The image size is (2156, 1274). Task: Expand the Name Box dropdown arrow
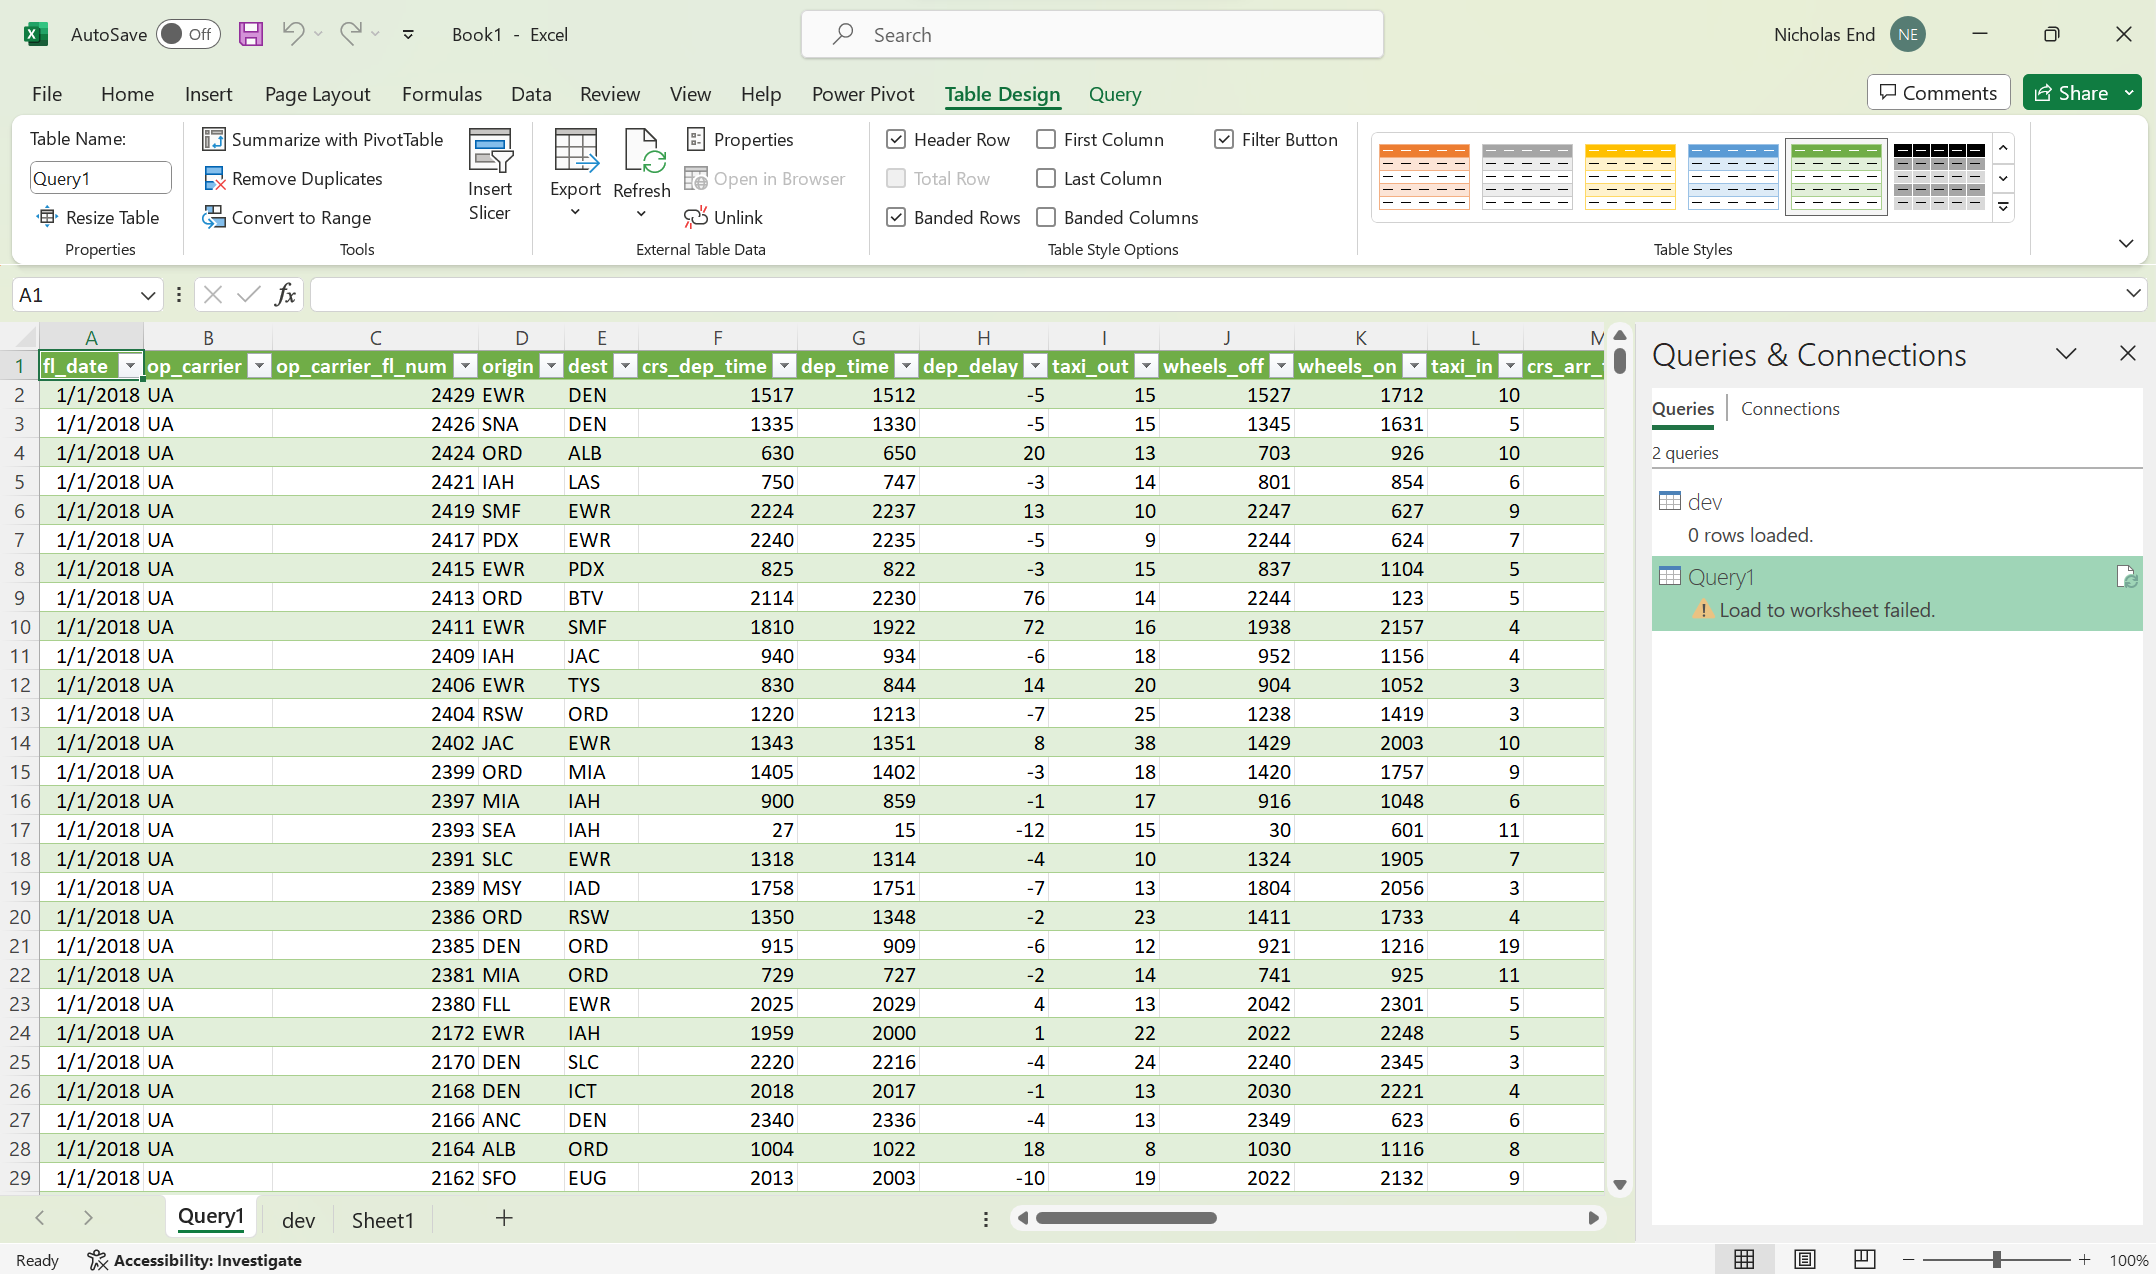click(147, 295)
